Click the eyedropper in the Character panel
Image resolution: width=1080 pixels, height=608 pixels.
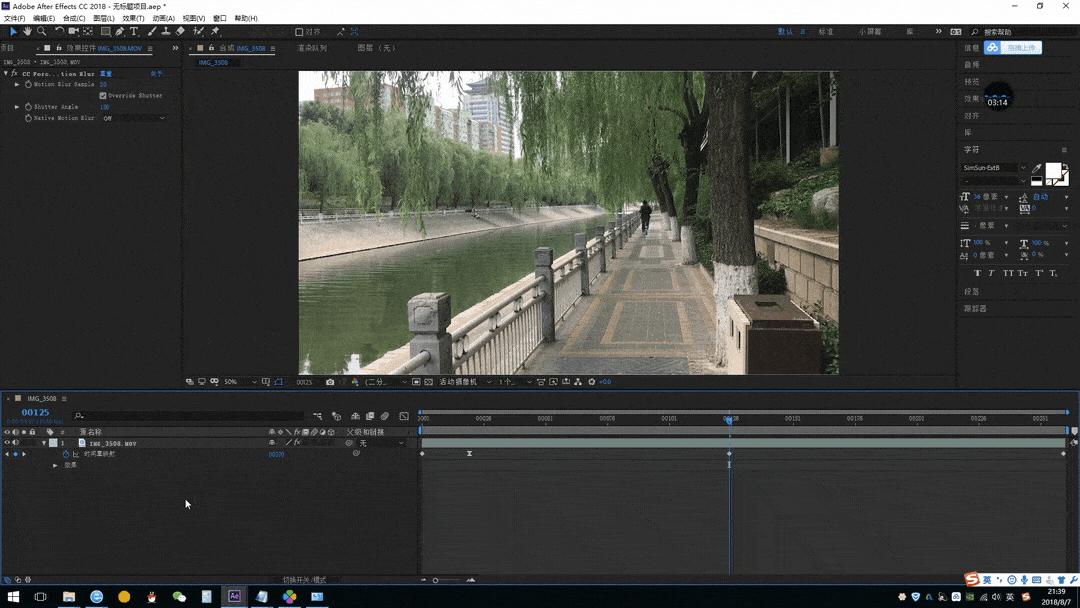click(1037, 168)
